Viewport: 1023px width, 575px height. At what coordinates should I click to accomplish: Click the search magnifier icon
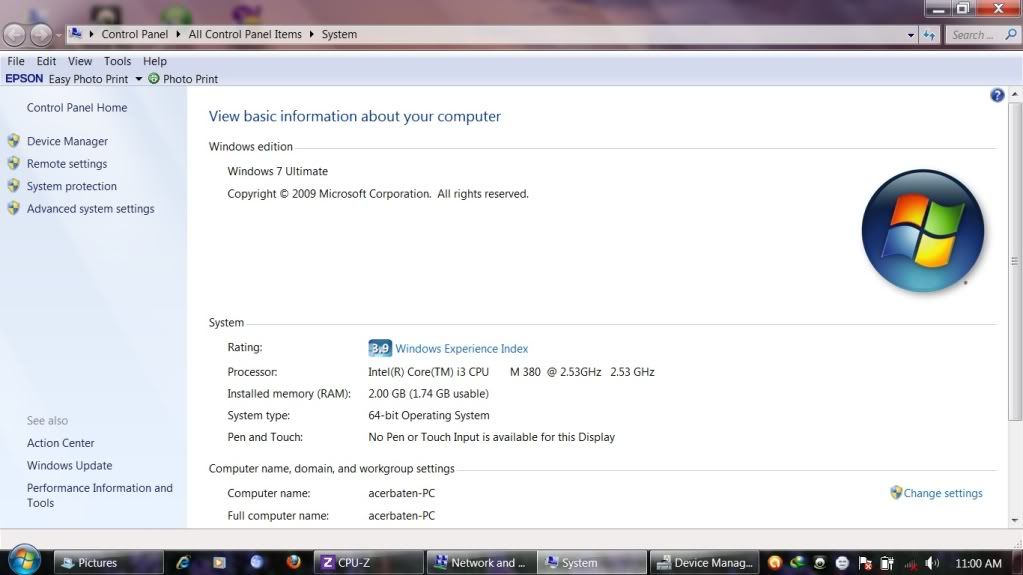pyautogui.click(x=1011, y=35)
